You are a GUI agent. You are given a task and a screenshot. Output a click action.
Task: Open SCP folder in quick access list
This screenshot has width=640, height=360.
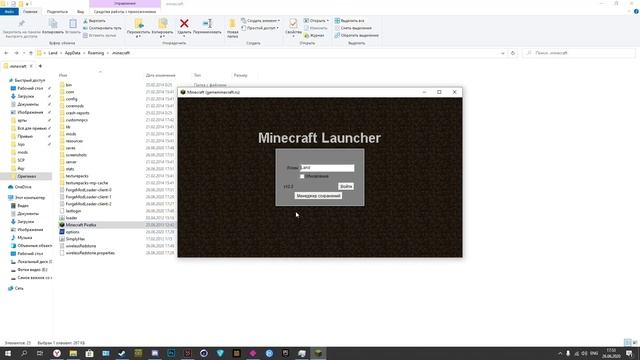tap(21, 160)
